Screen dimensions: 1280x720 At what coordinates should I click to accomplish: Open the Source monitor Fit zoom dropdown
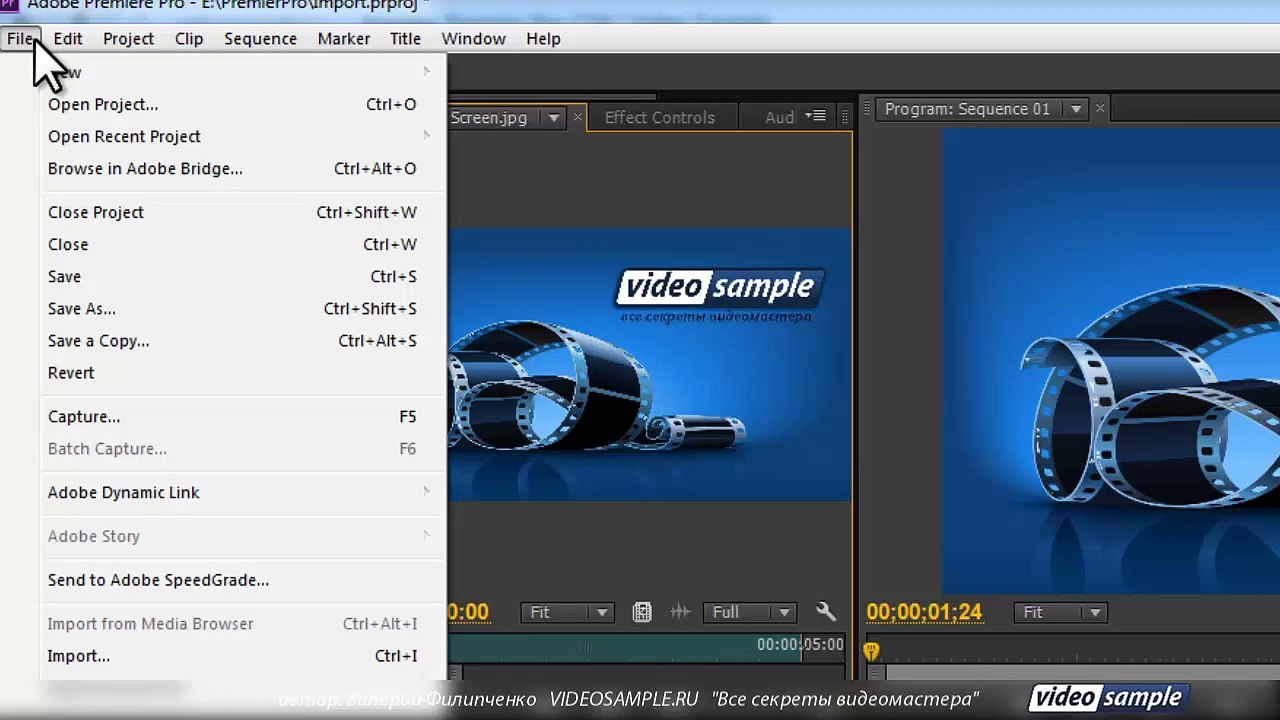pos(567,612)
